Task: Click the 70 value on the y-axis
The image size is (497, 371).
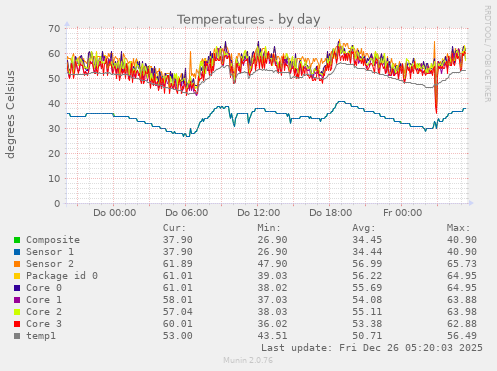Action: pos(54,29)
